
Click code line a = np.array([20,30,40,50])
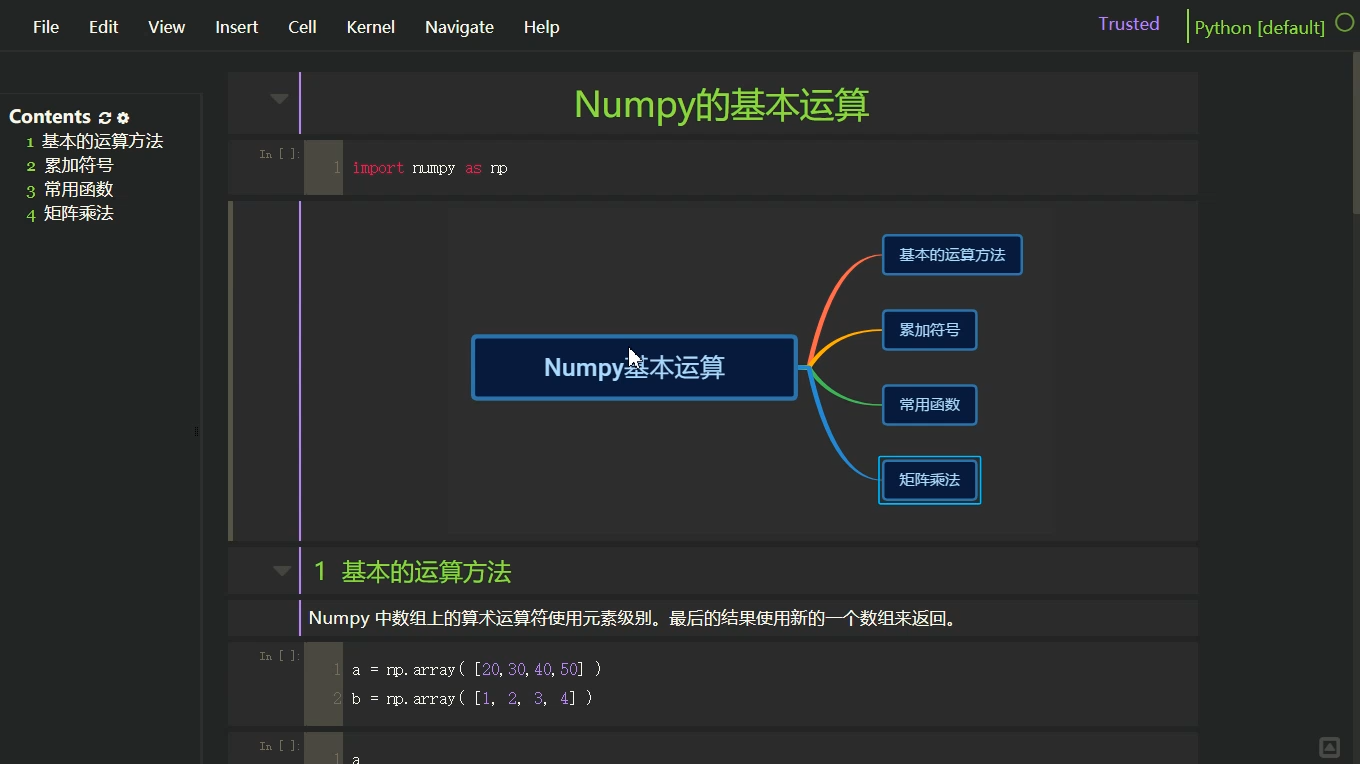[476, 669]
